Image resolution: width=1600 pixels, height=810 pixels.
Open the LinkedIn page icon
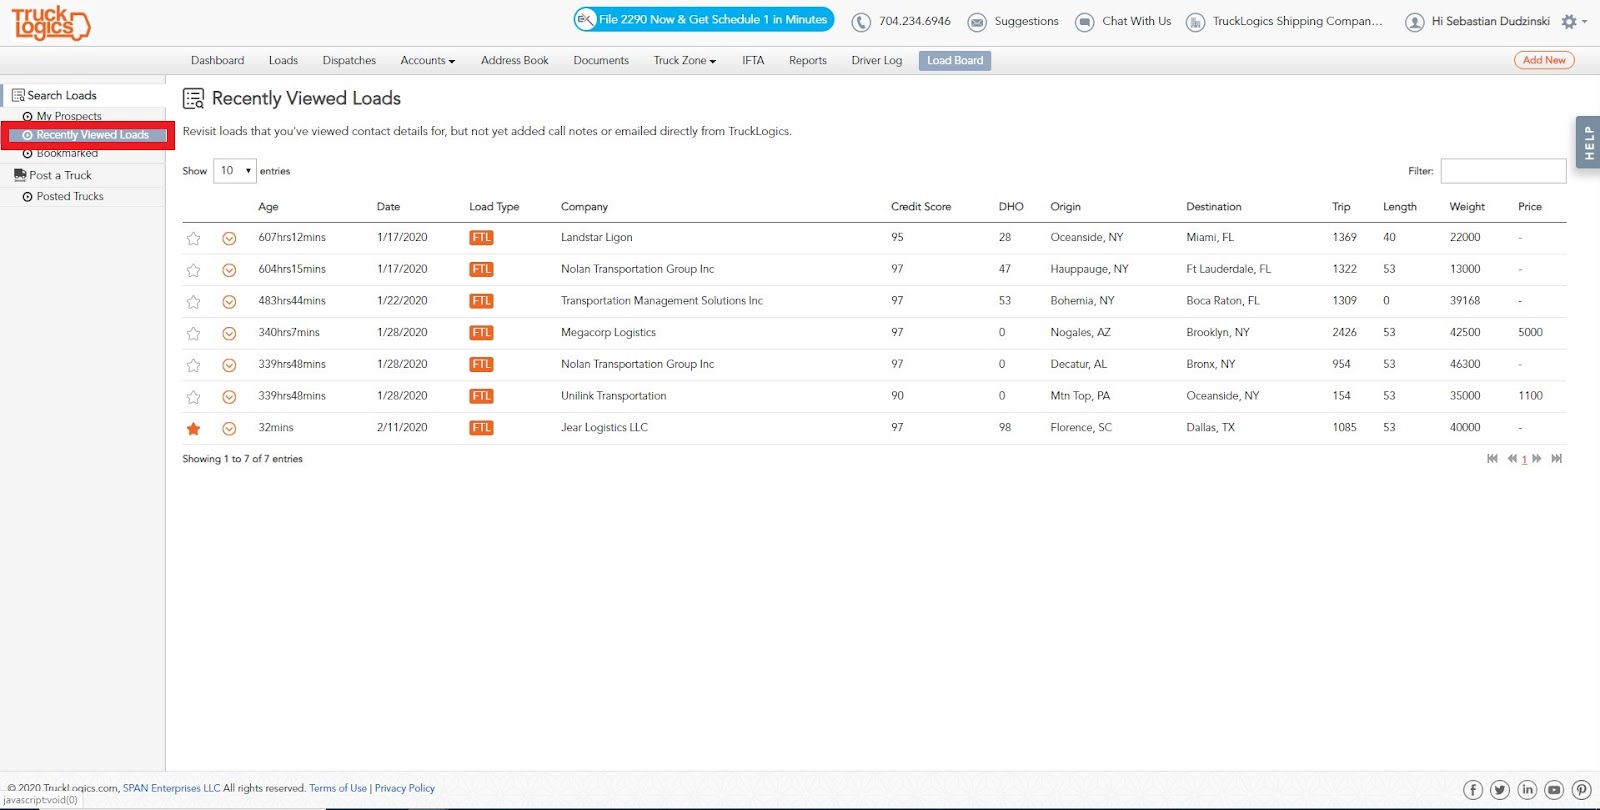pyautogui.click(x=1527, y=790)
